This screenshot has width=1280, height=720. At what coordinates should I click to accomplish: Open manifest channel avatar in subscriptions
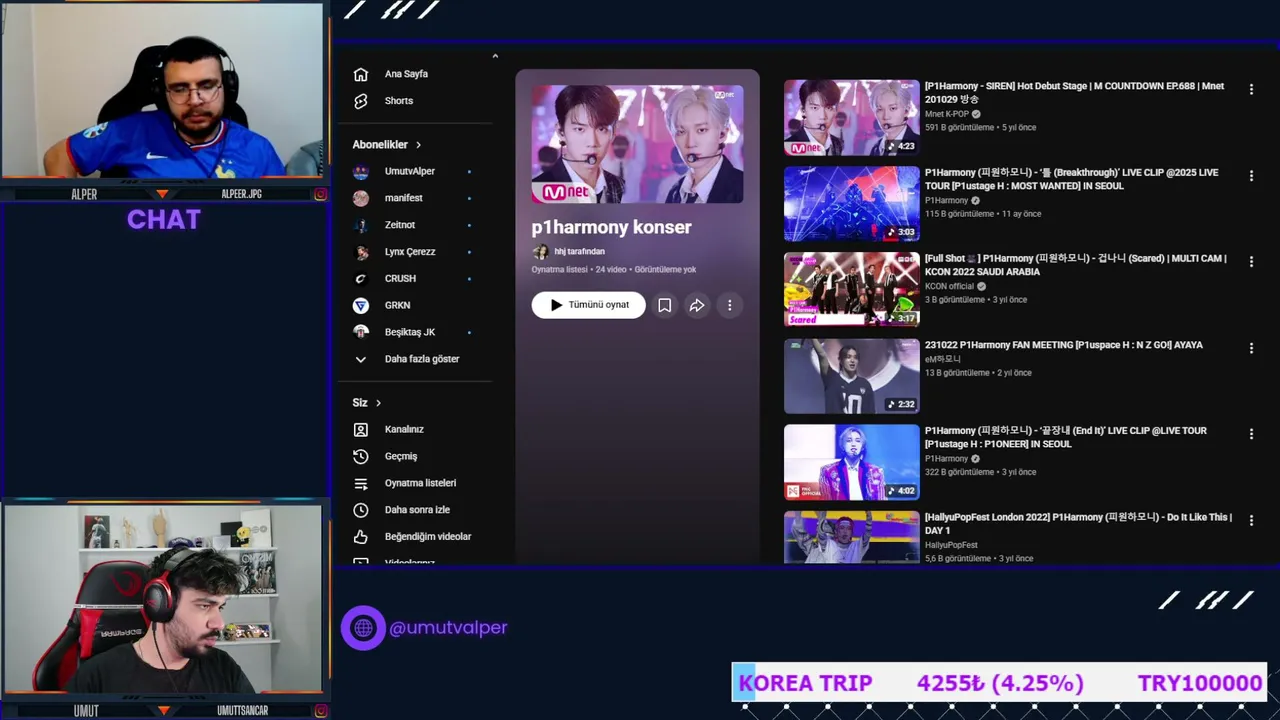pos(361,199)
